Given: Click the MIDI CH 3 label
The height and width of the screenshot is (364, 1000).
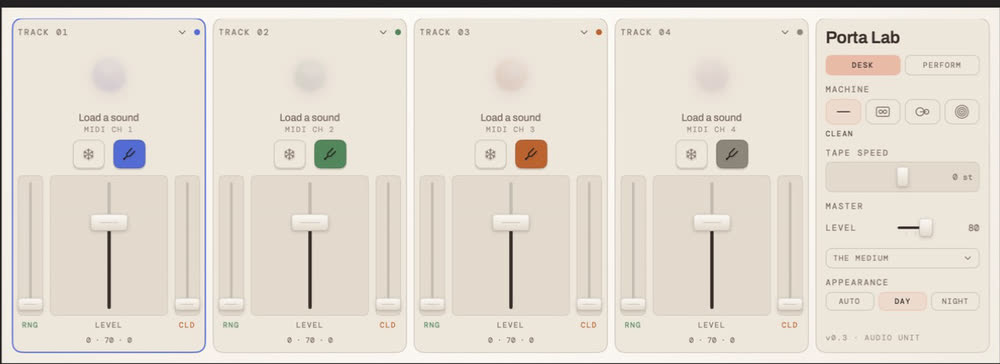Looking at the screenshot, I should pyautogui.click(x=511, y=129).
